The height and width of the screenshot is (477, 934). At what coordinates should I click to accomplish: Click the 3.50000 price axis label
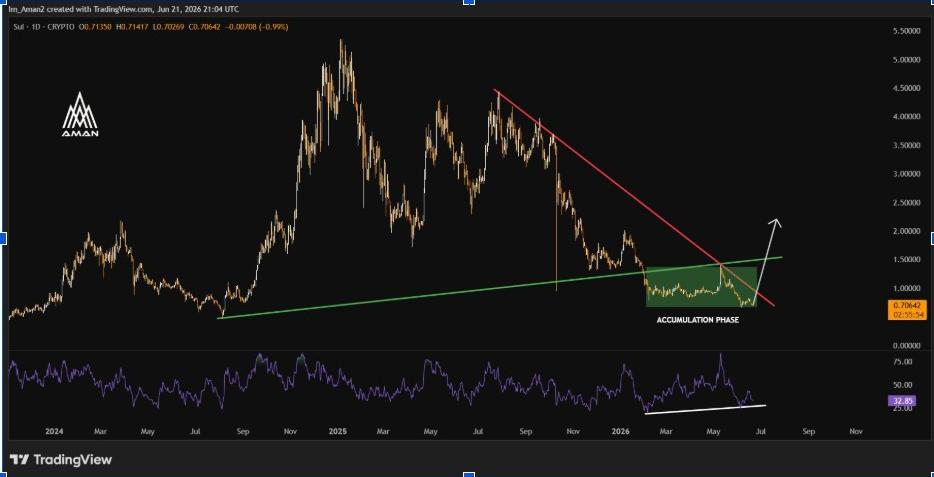pos(905,145)
